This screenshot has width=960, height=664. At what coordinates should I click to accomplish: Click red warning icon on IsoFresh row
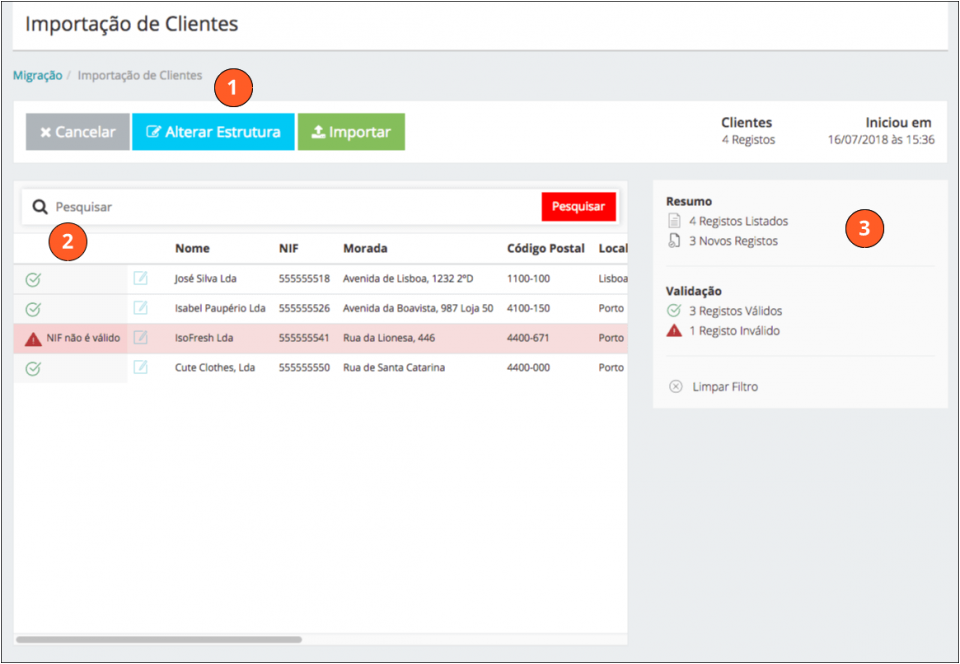[33, 338]
